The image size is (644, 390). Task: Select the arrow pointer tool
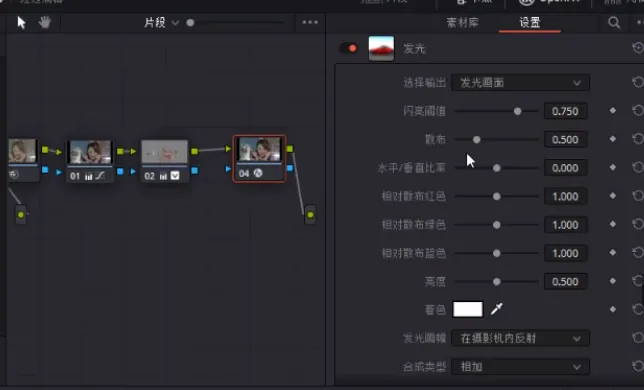pos(21,23)
